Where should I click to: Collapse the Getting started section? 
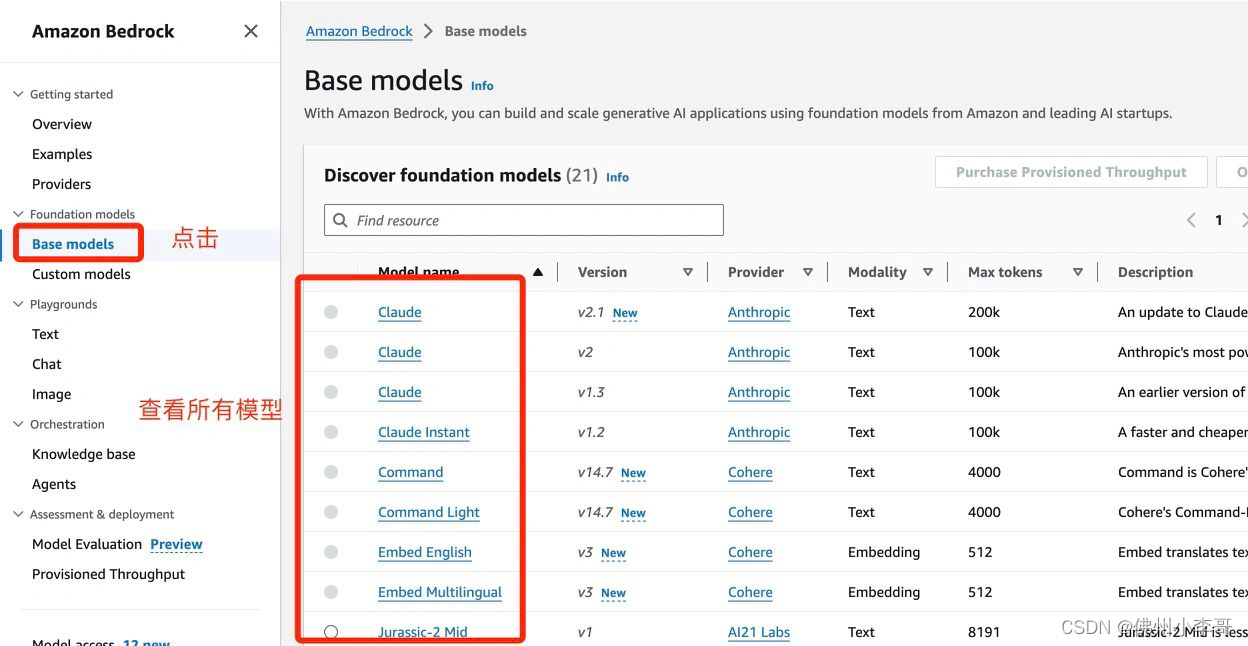coord(18,94)
